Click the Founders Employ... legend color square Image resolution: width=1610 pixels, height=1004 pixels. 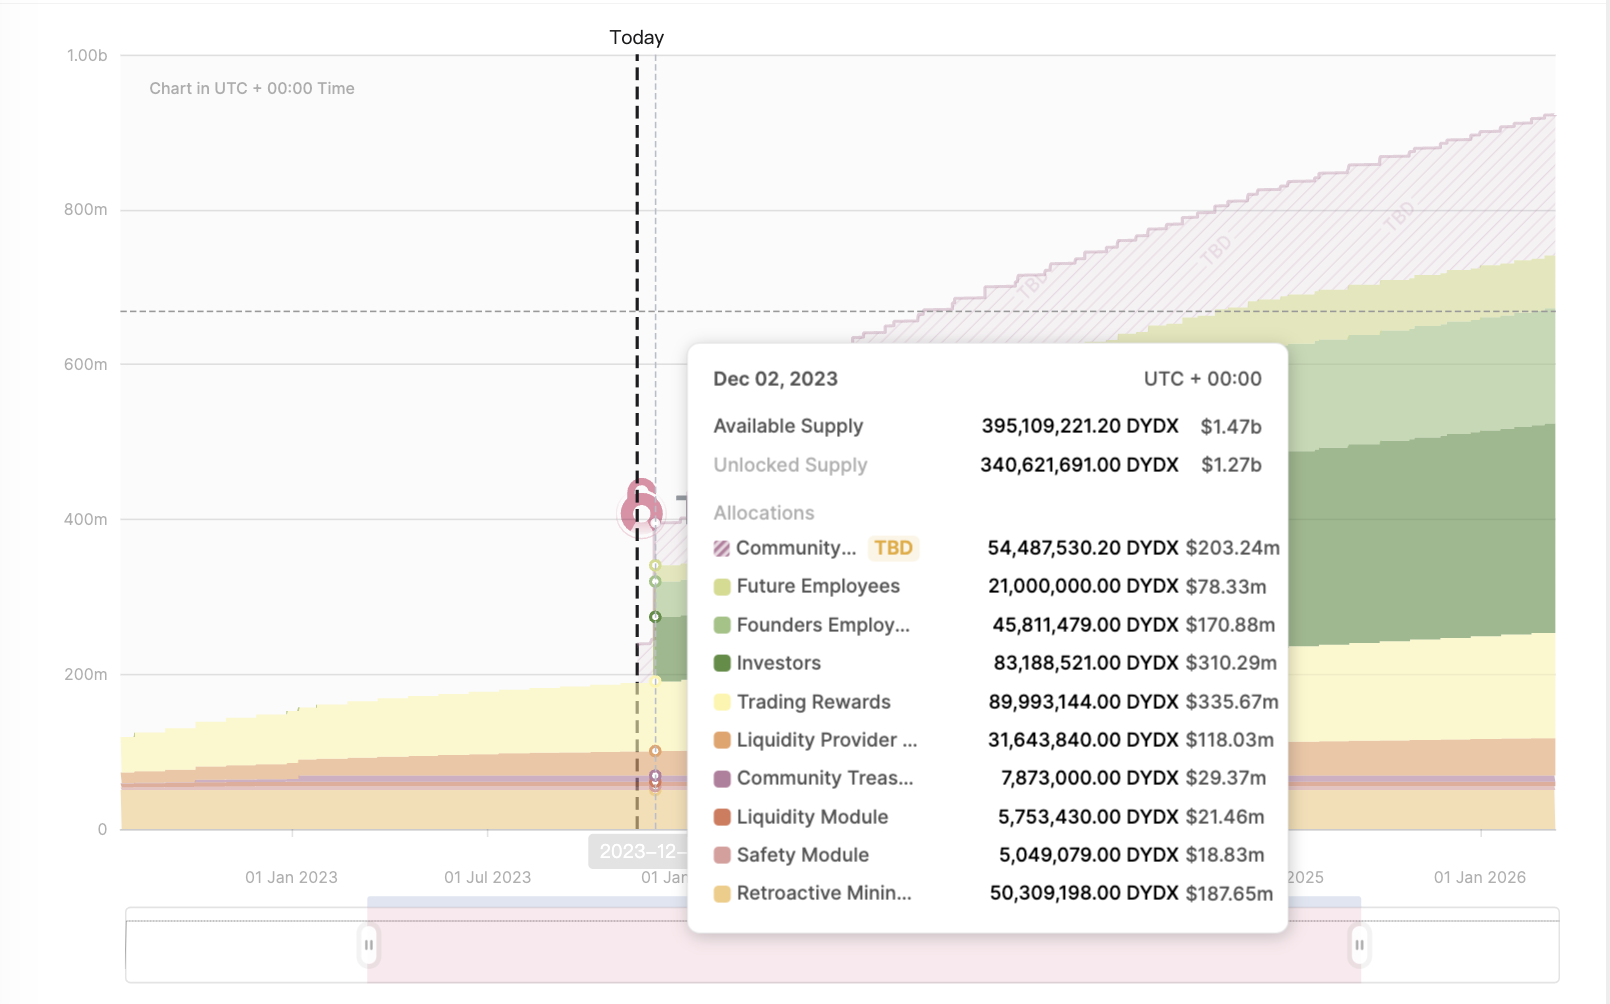pos(722,625)
